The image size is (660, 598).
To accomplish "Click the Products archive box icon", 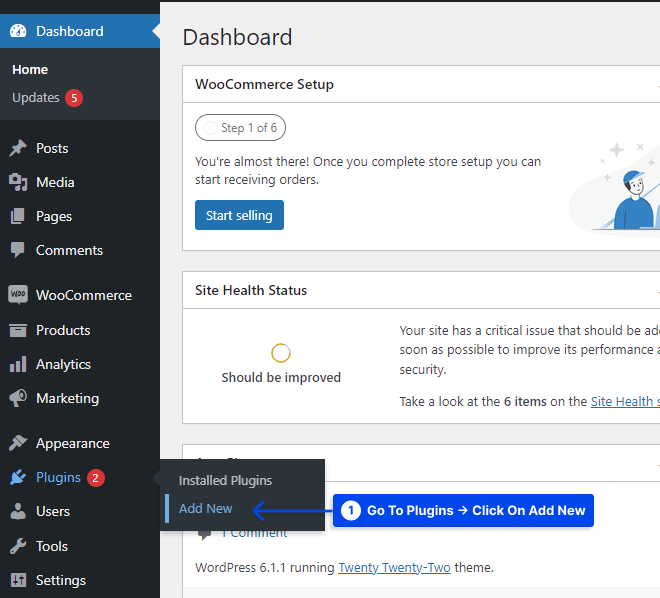I will coord(18,330).
